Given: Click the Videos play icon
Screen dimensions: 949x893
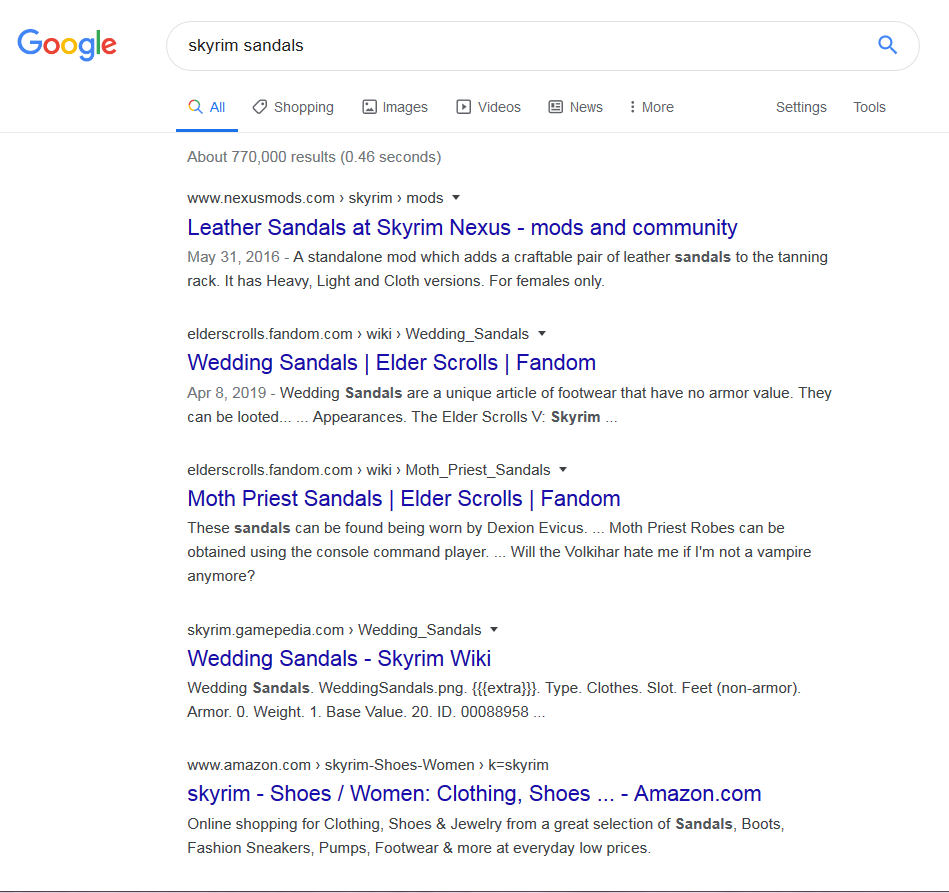Looking at the screenshot, I should (x=464, y=107).
